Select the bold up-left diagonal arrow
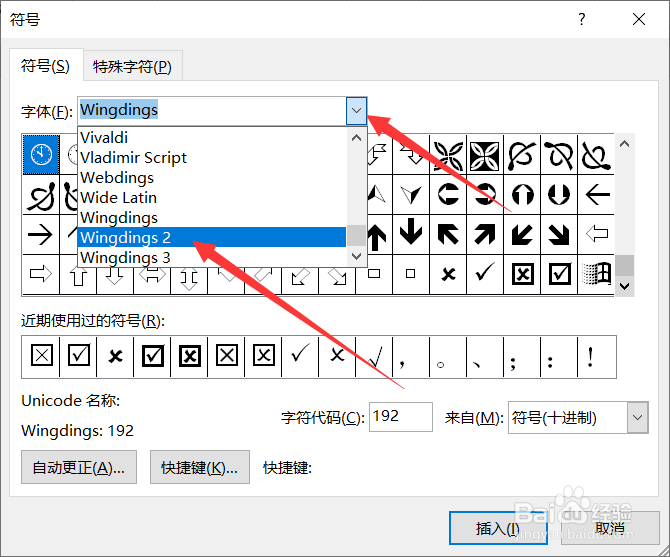 (448, 234)
